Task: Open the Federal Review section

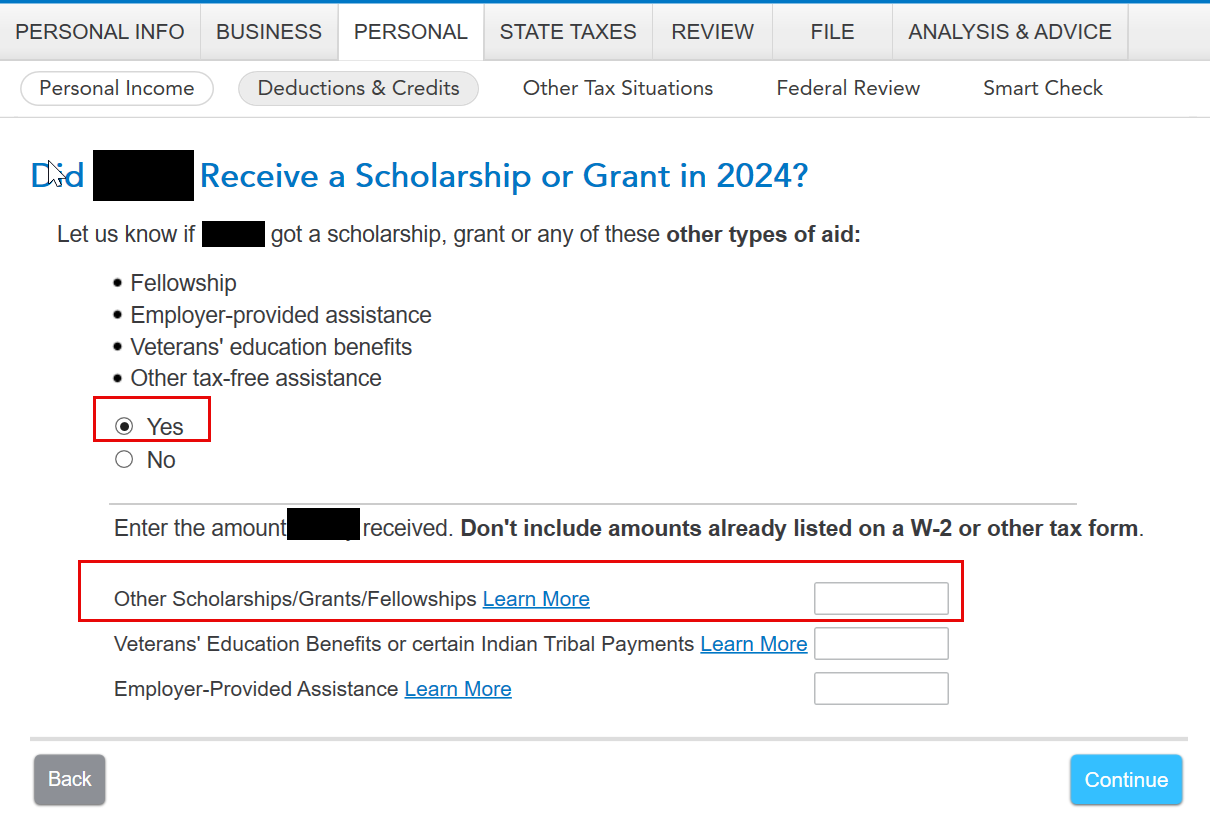Action: (848, 88)
